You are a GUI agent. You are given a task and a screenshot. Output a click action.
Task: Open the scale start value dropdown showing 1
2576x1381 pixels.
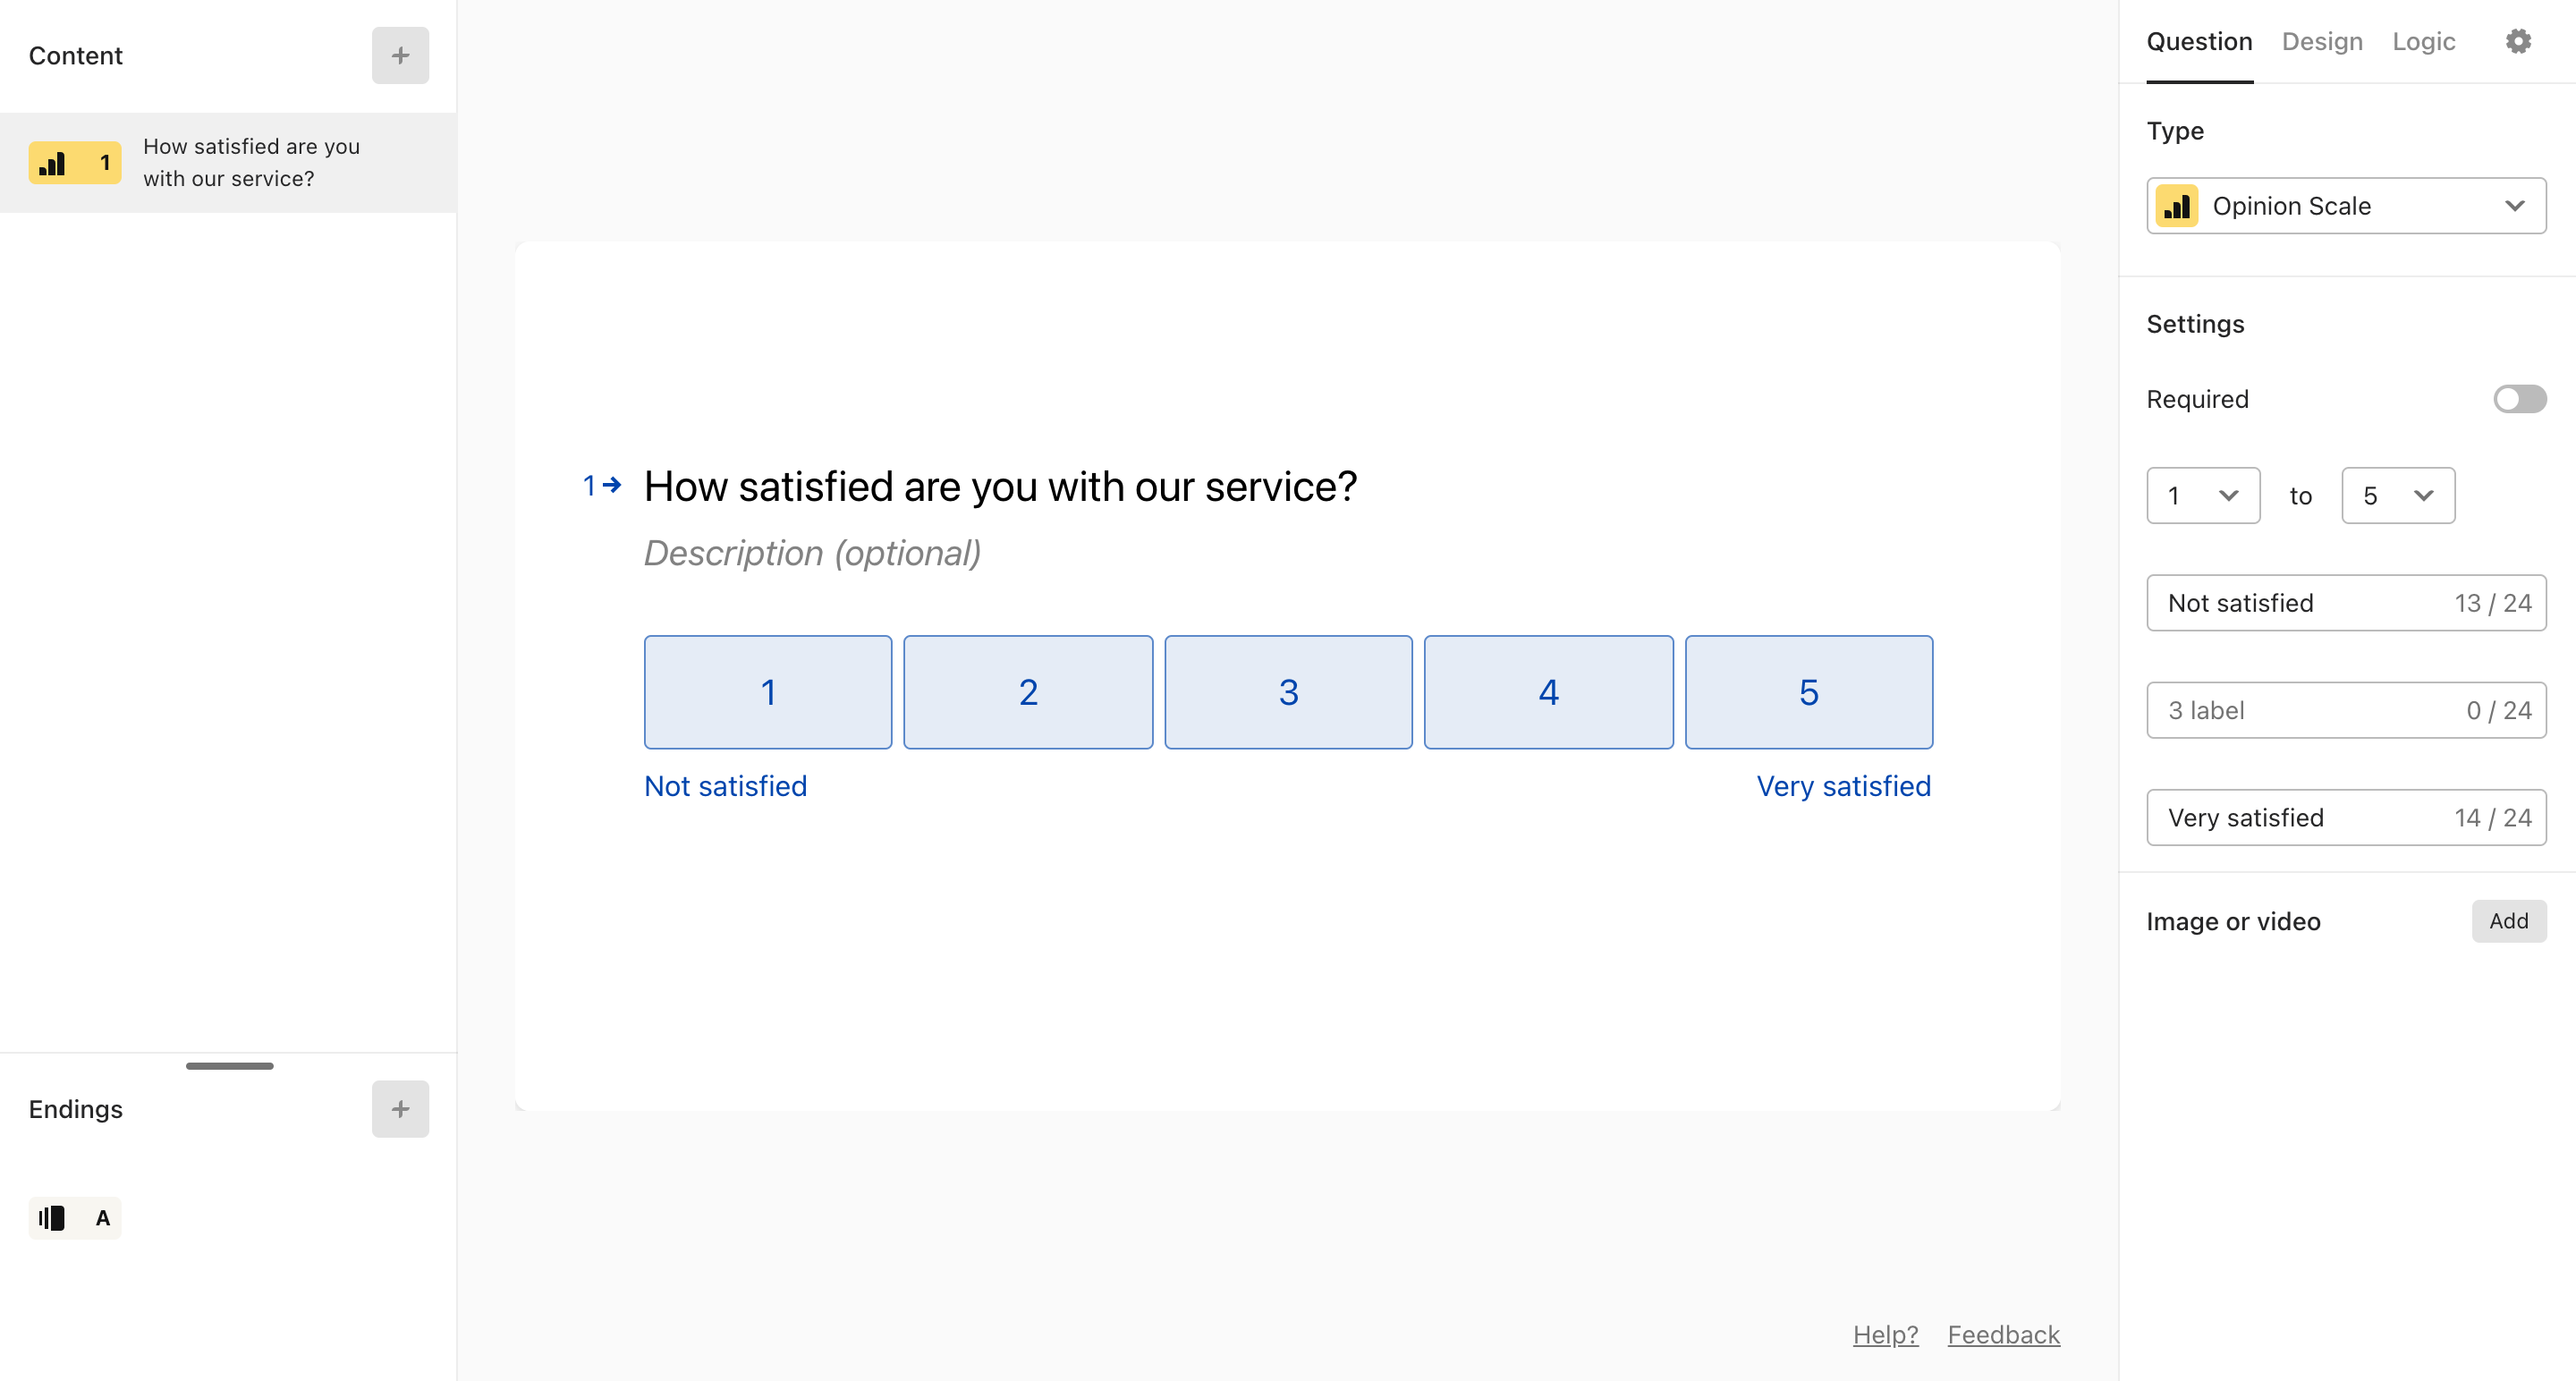pyautogui.click(x=2203, y=495)
